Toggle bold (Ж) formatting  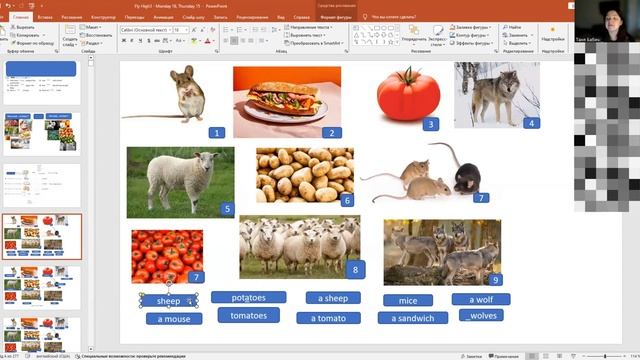(124, 41)
